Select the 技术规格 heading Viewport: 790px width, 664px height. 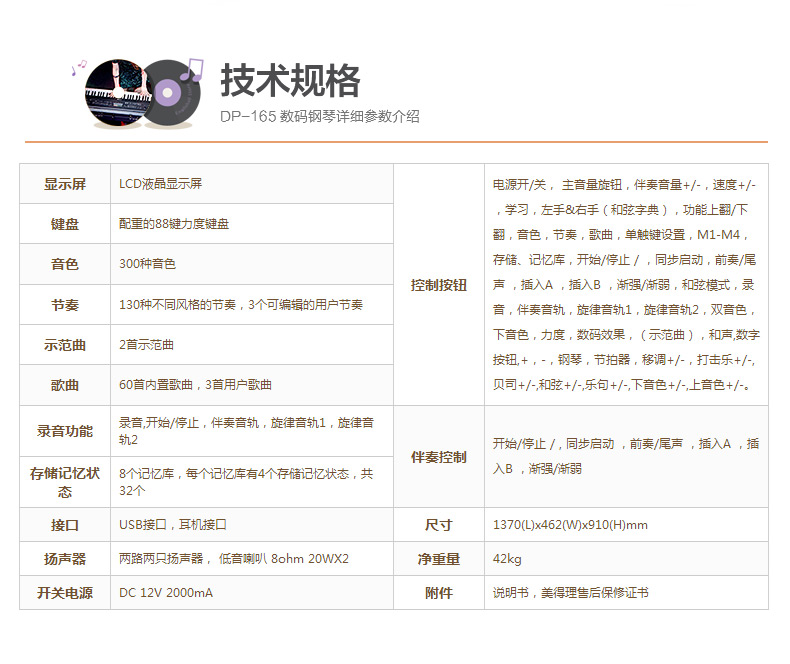(290, 80)
